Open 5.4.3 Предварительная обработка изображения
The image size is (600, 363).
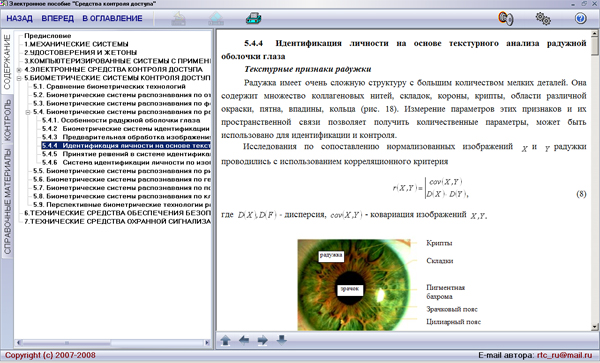tap(126, 137)
